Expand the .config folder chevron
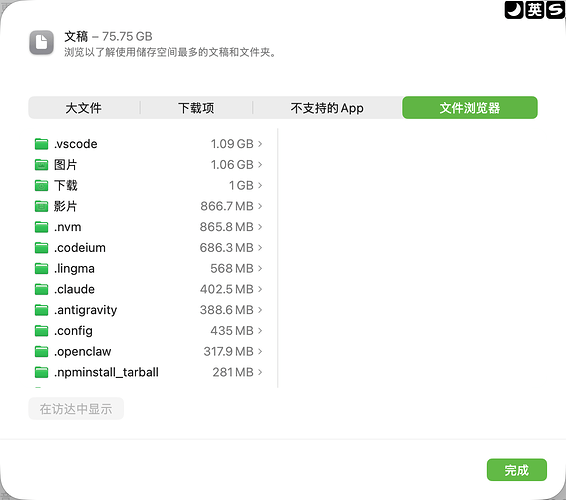The image size is (566, 500). (x=260, y=331)
